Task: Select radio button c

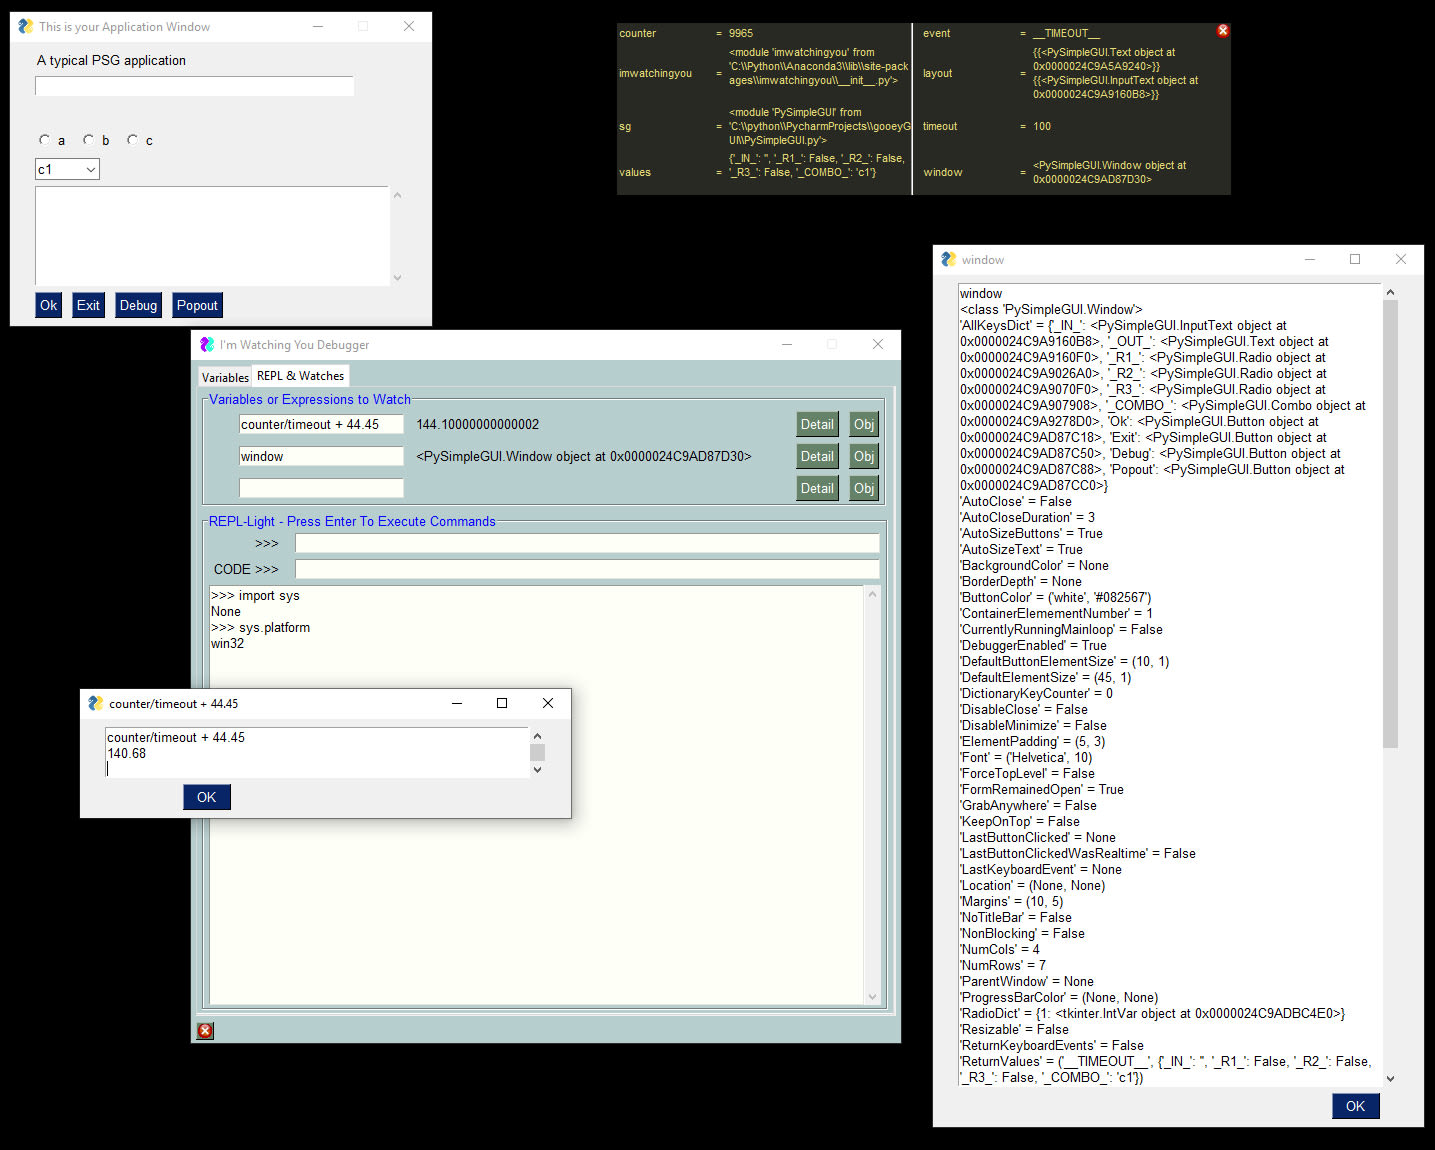Action: pyautogui.click(x=132, y=139)
